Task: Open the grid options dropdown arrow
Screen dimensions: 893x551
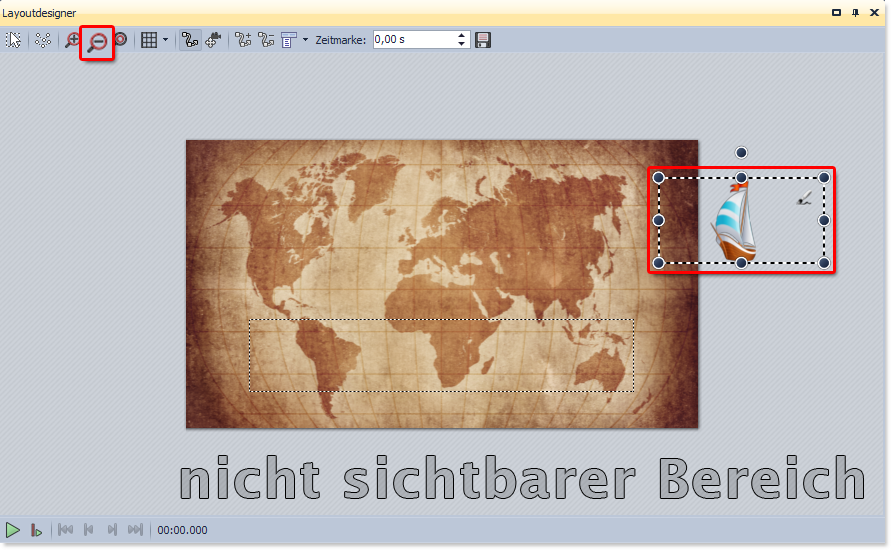Action: coord(165,40)
